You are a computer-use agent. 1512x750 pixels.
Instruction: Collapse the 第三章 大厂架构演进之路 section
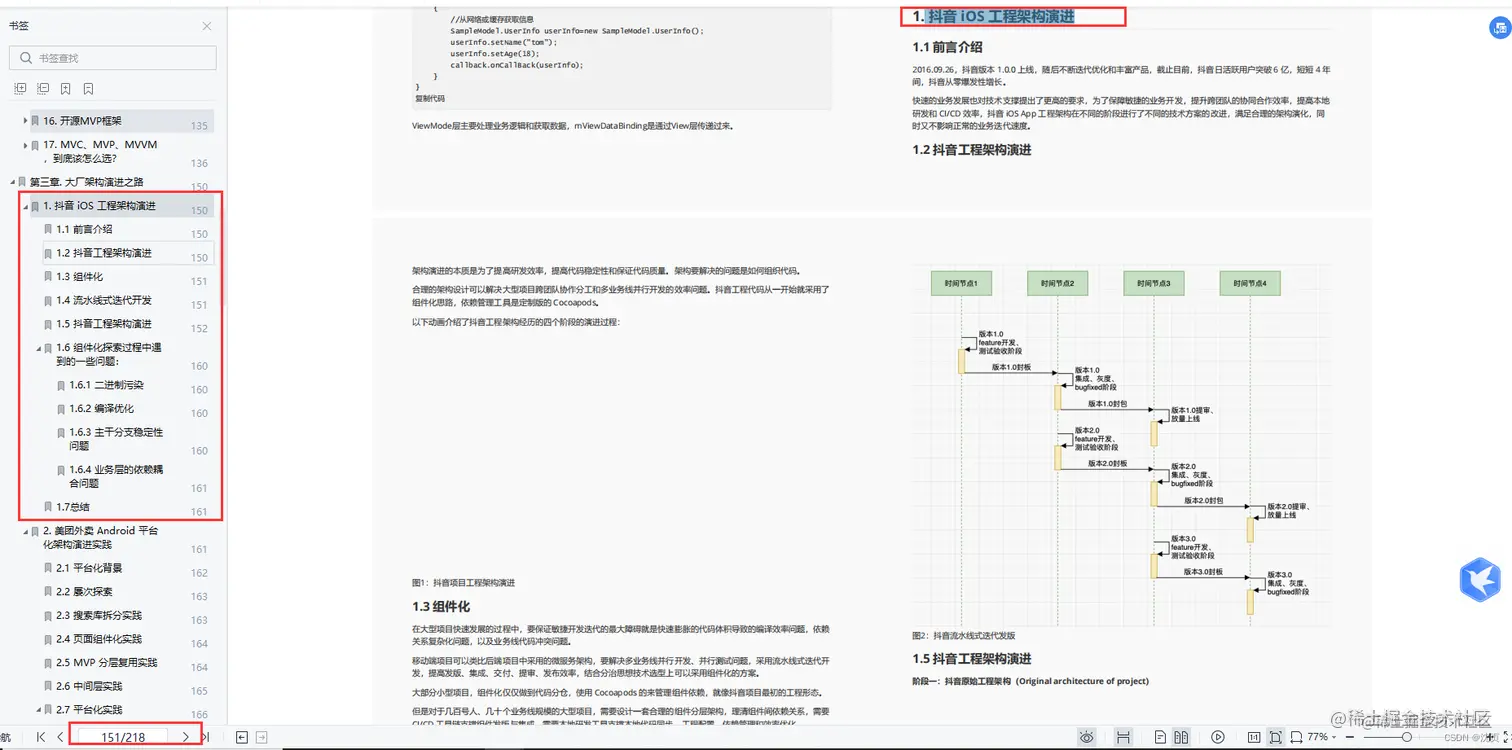click(11, 181)
